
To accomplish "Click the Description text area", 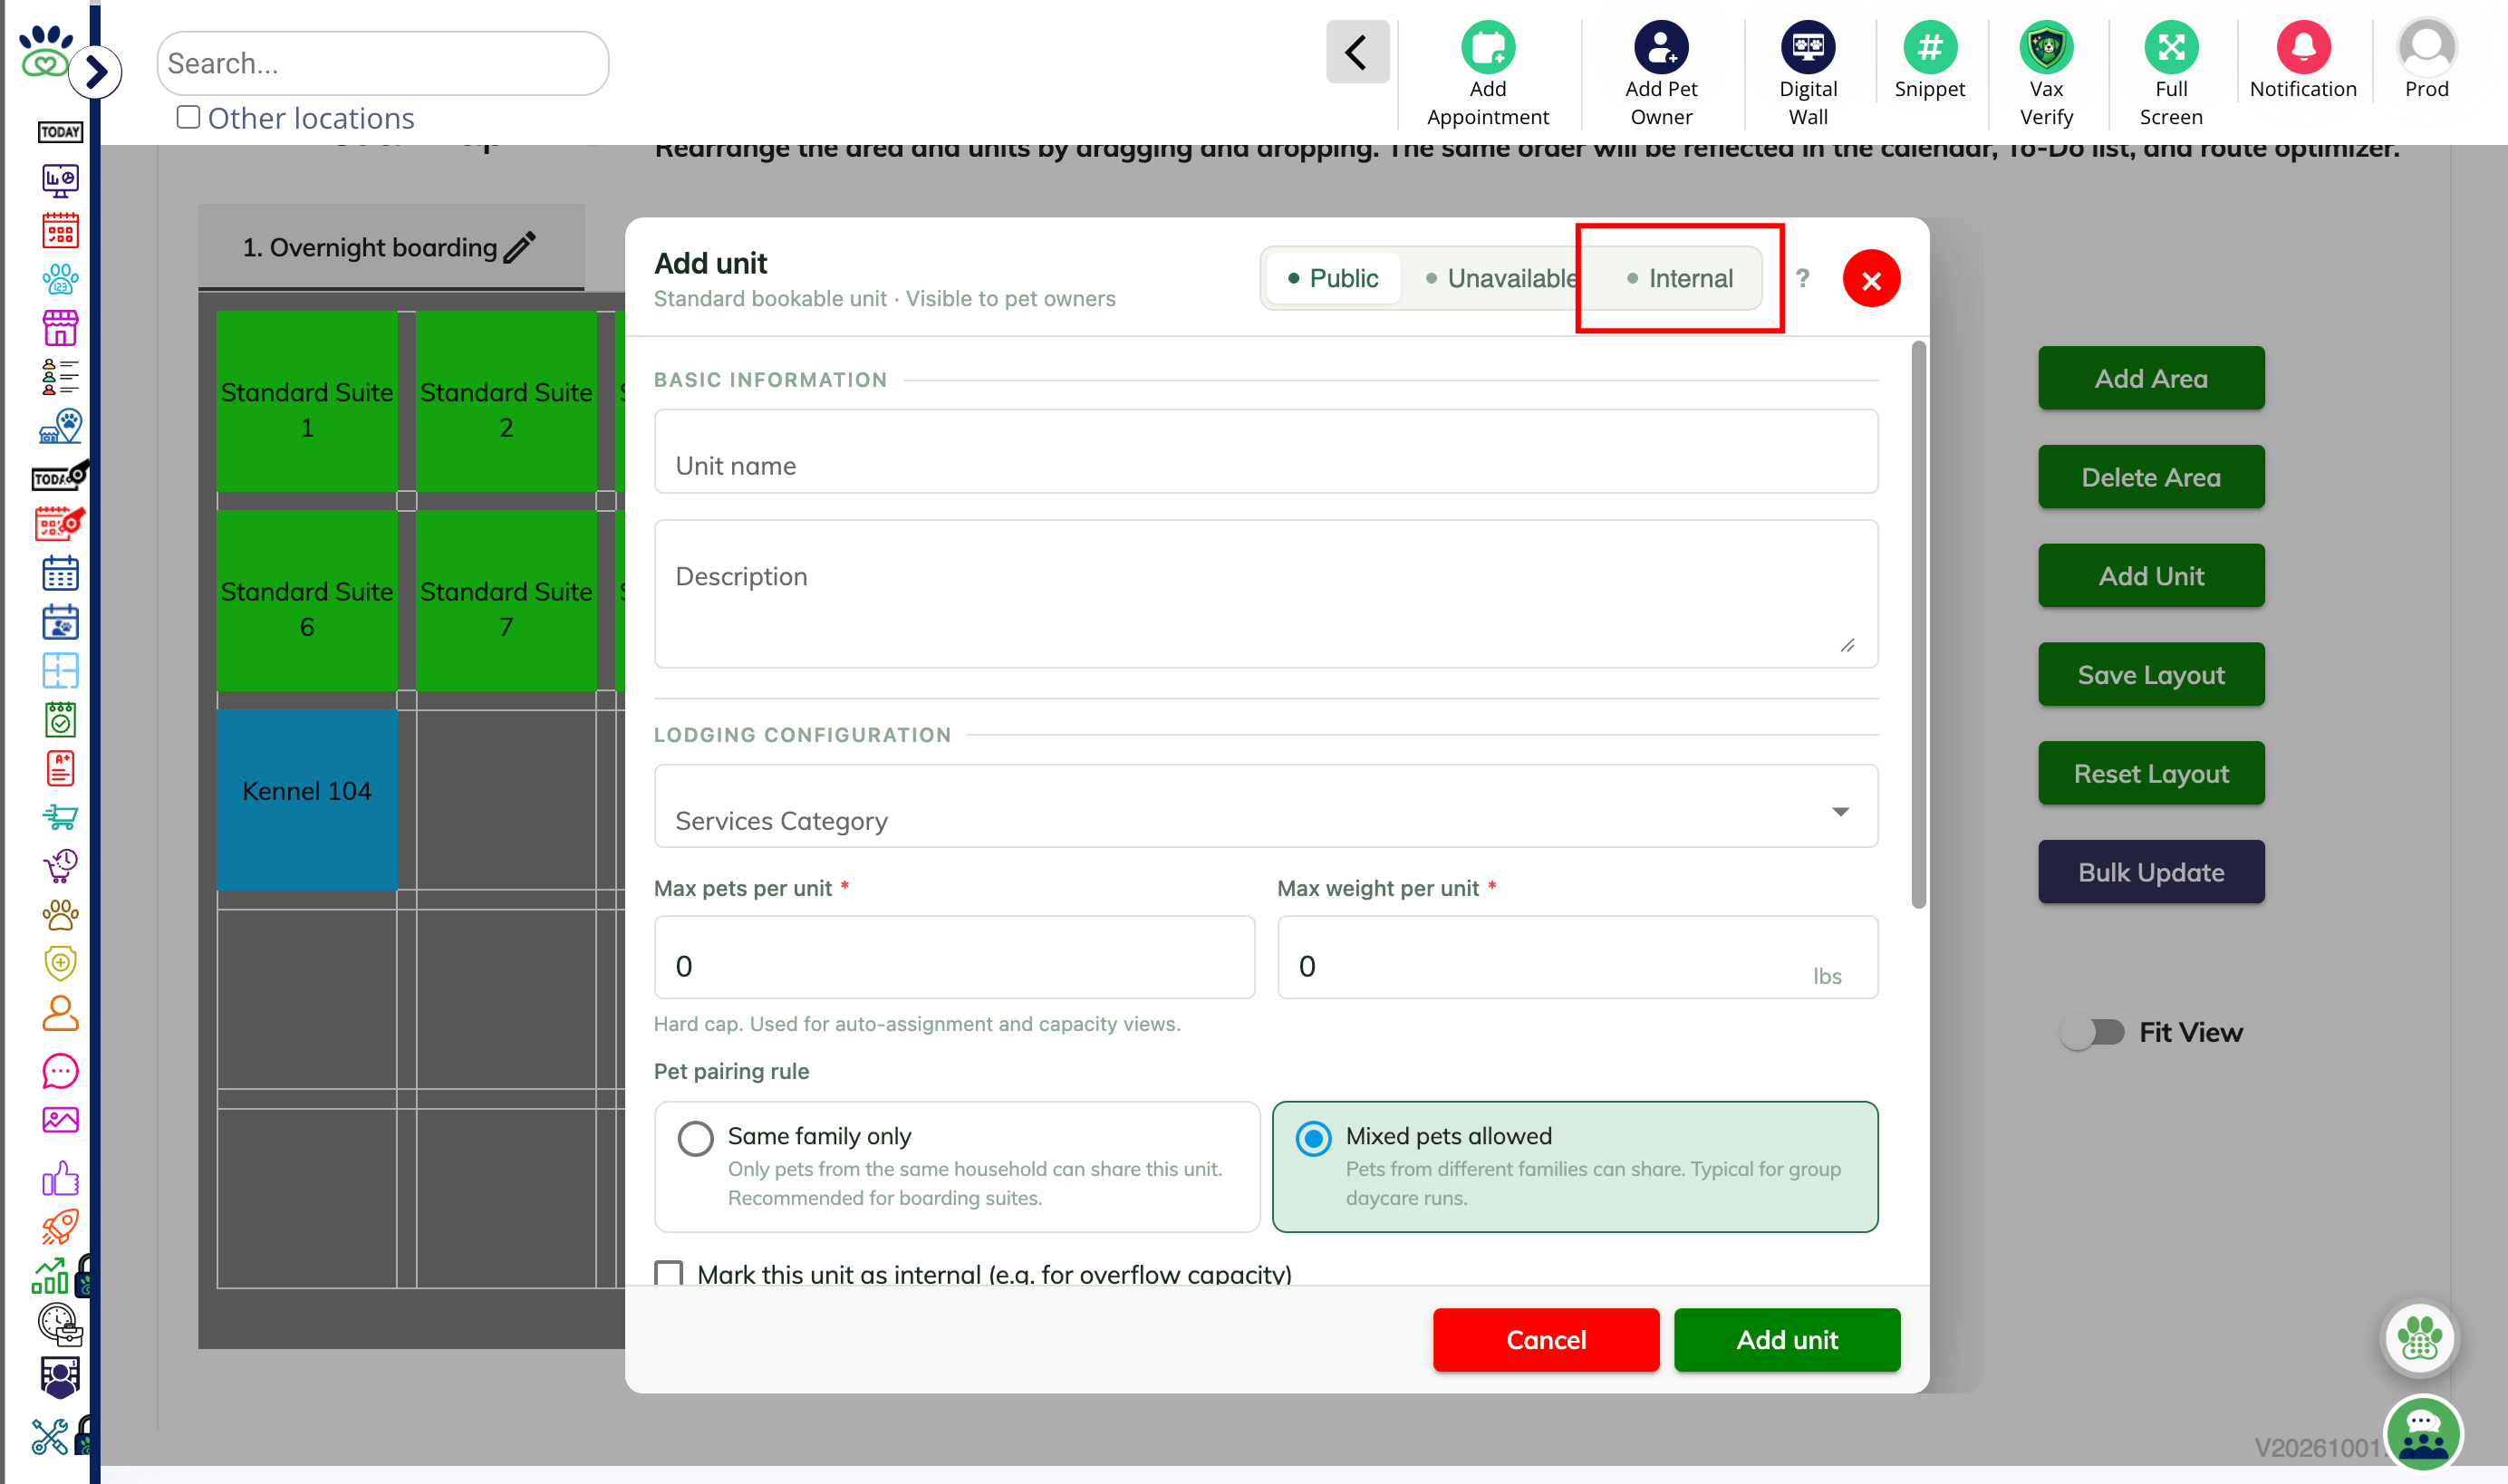I will coord(1265,593).
